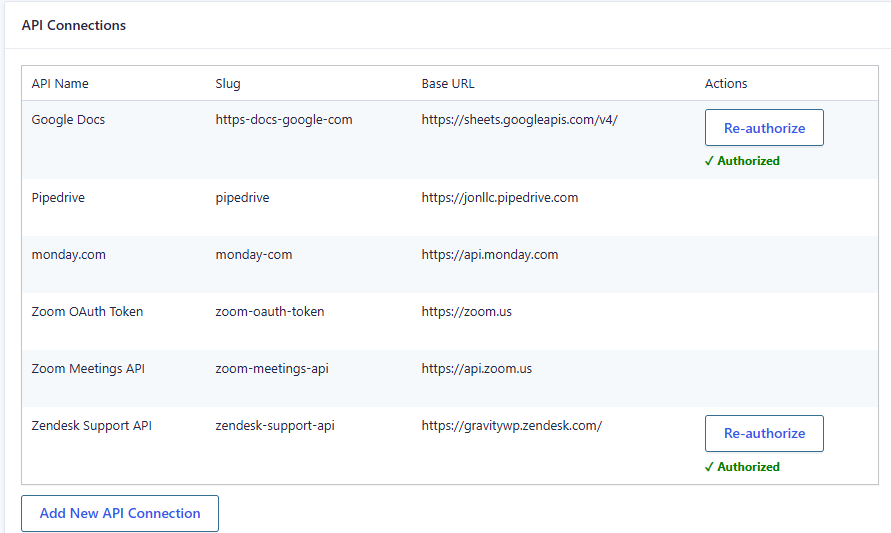Select the monday.com API name

point(69,255)
